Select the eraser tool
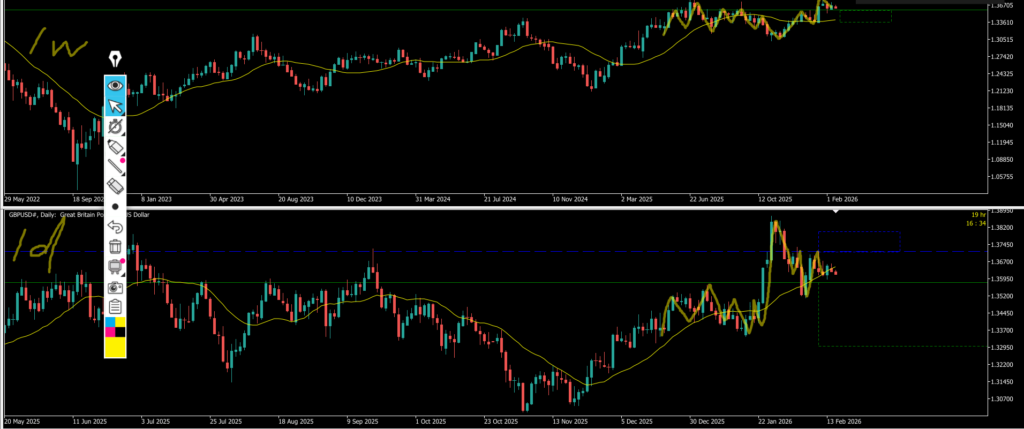 116,186
